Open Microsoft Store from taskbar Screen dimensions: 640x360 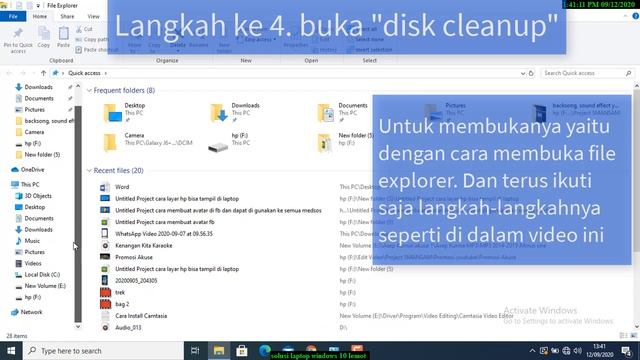(x=242, y=351)
